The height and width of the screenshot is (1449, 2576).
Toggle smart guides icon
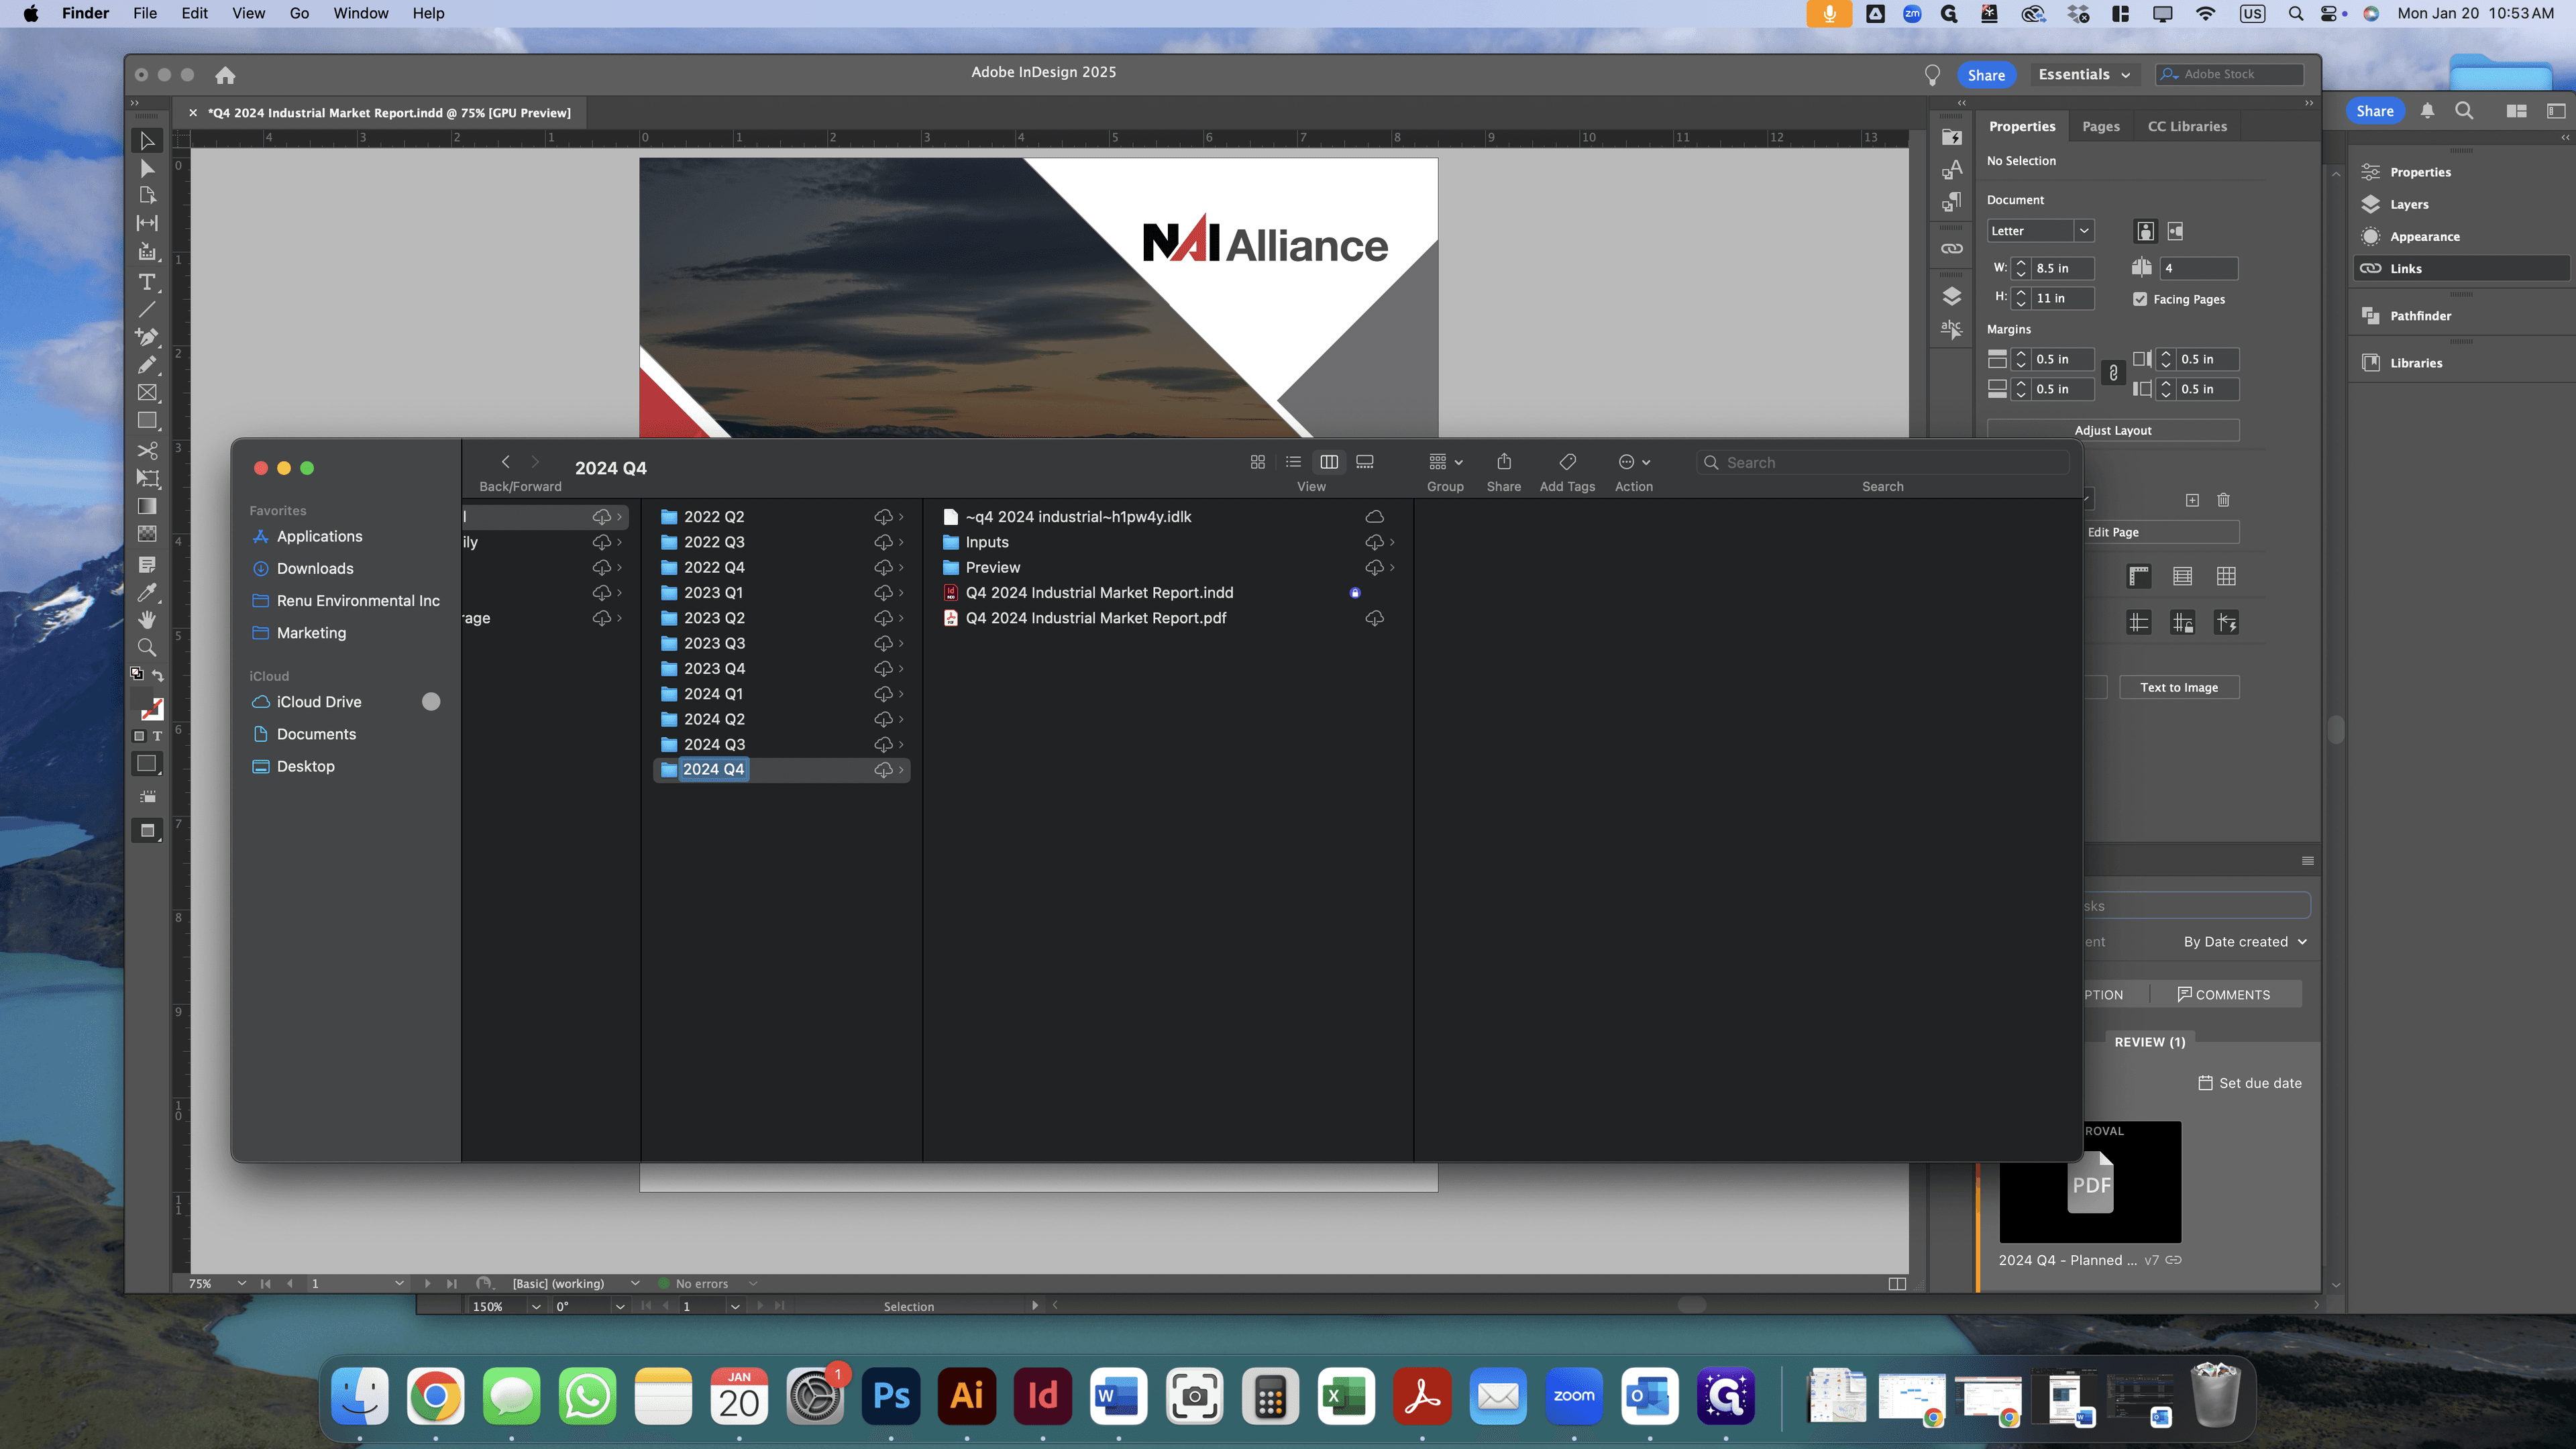click(x=2226, y=623)
